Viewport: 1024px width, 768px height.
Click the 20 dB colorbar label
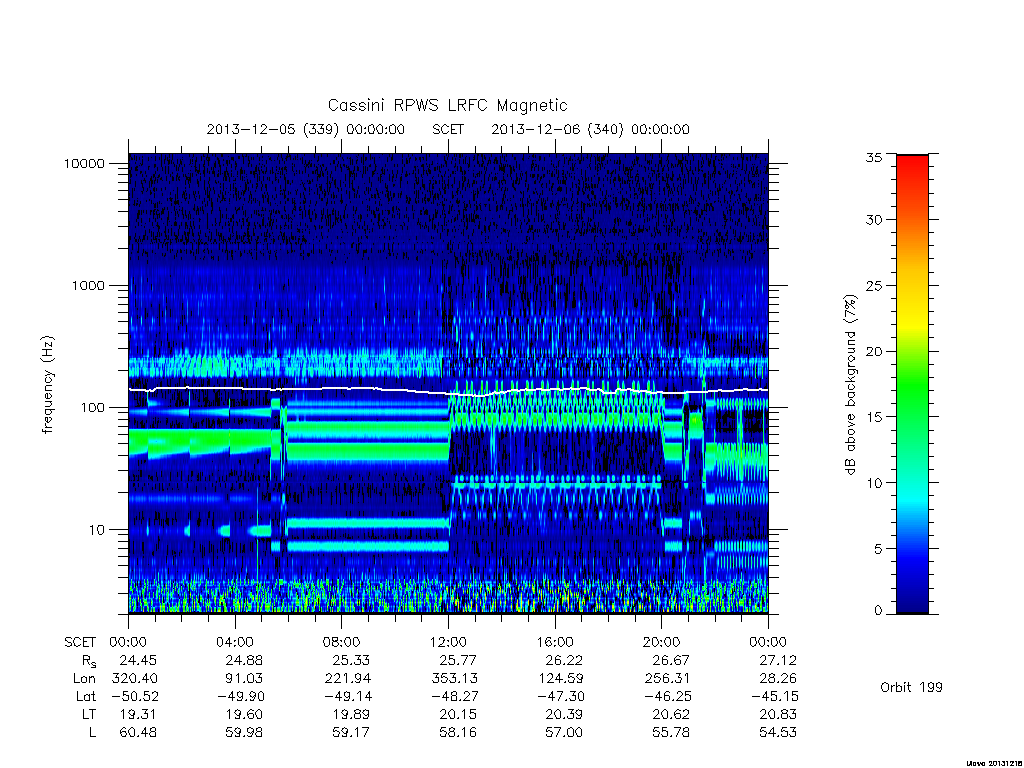tap(874, 351)
